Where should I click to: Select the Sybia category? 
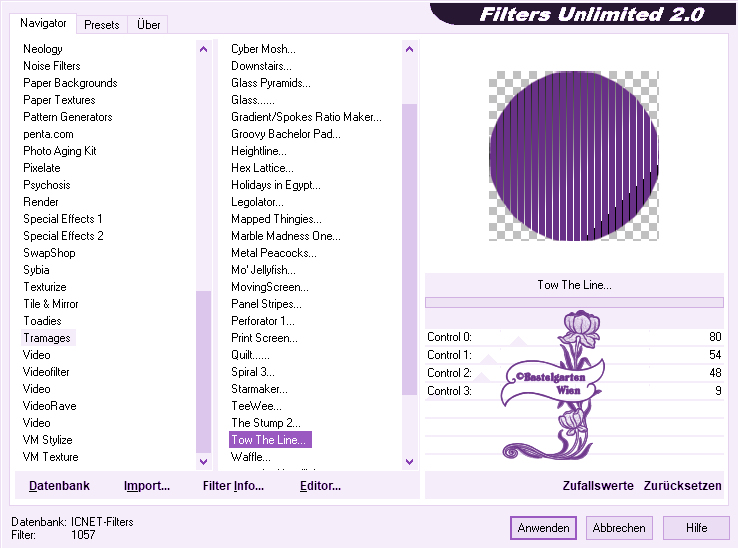coord(36,270)
